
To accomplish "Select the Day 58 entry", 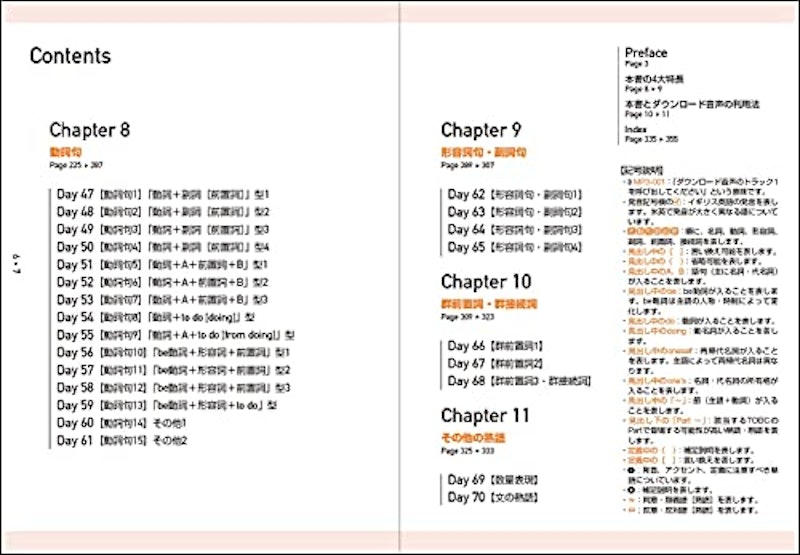I will (x=173, y=388).
